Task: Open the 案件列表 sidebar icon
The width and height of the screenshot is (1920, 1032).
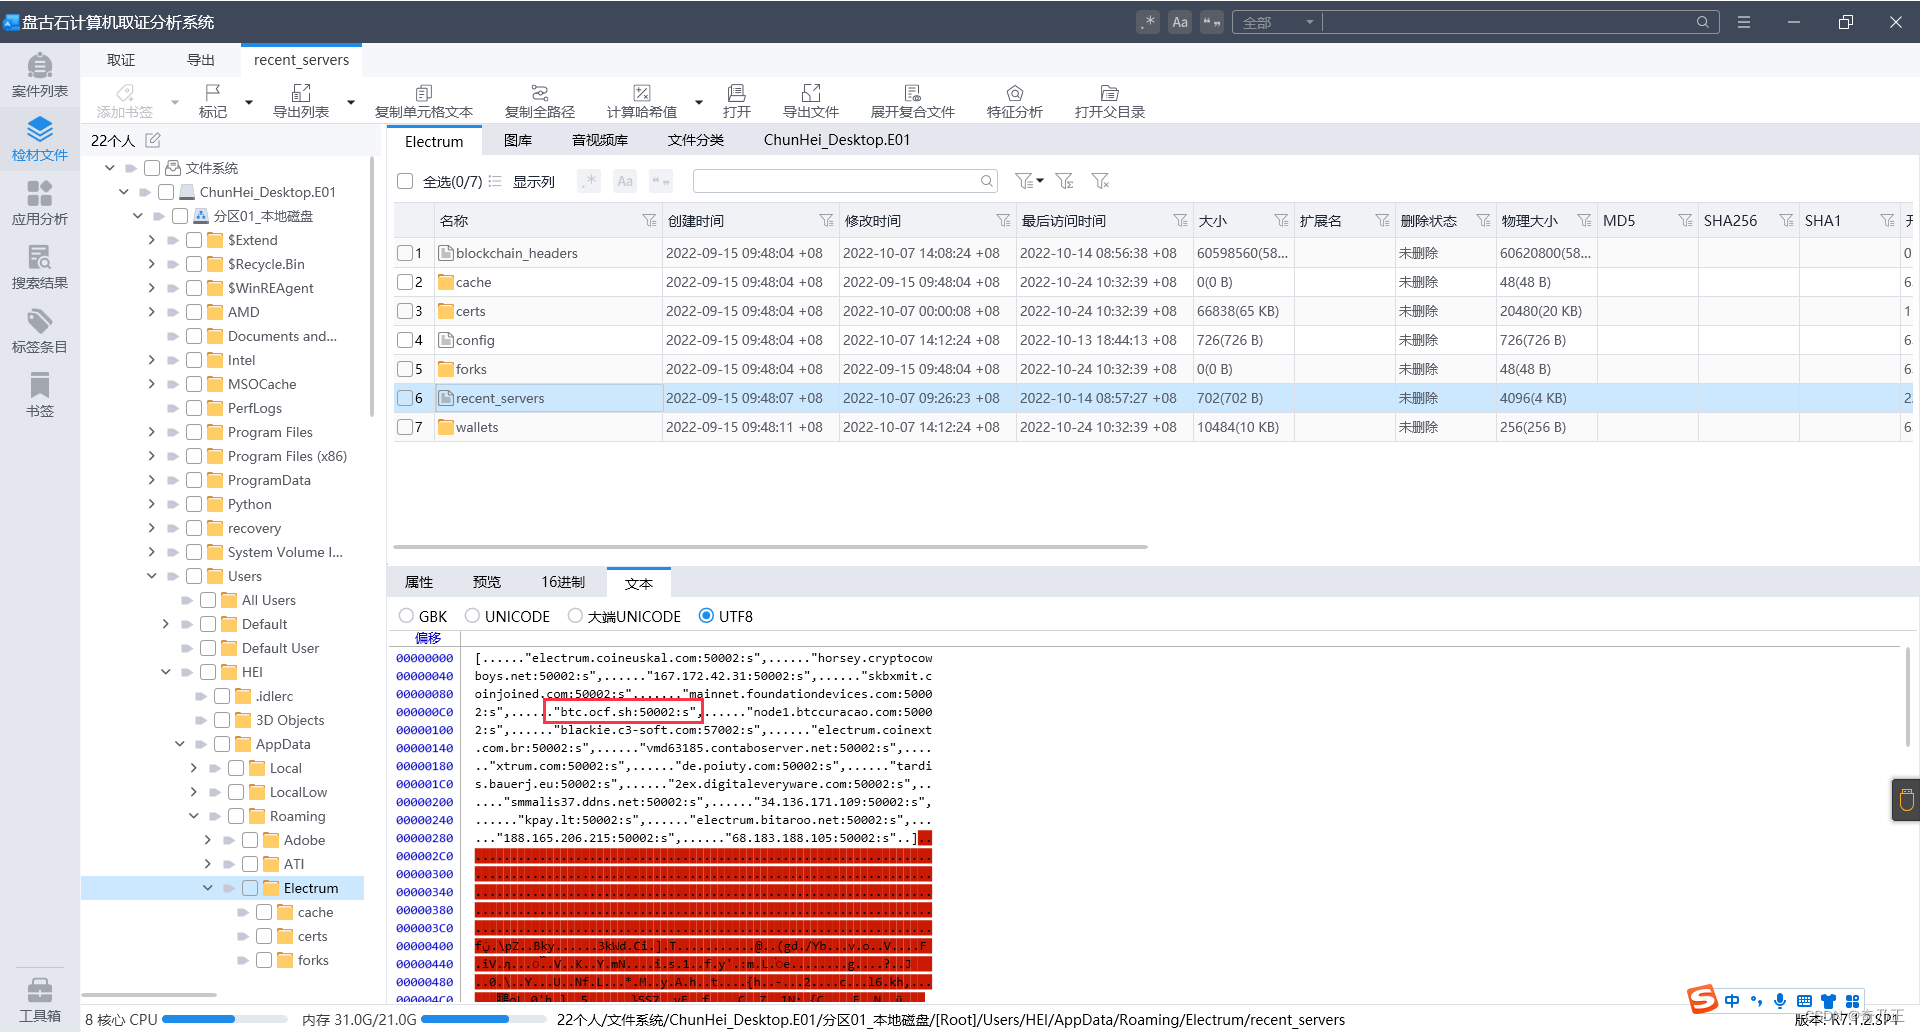Action: (40, 75)
